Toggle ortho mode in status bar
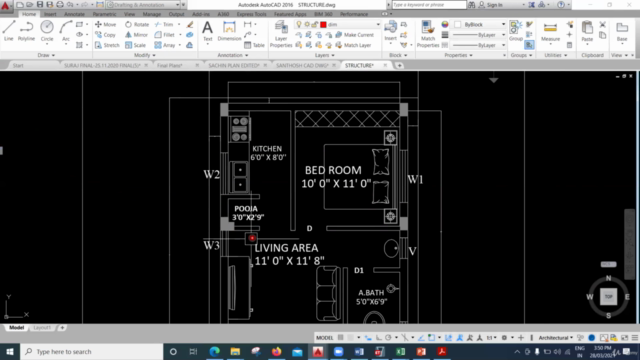The width and height of the screenshot is (640, 360). click(x=378, y=338)
